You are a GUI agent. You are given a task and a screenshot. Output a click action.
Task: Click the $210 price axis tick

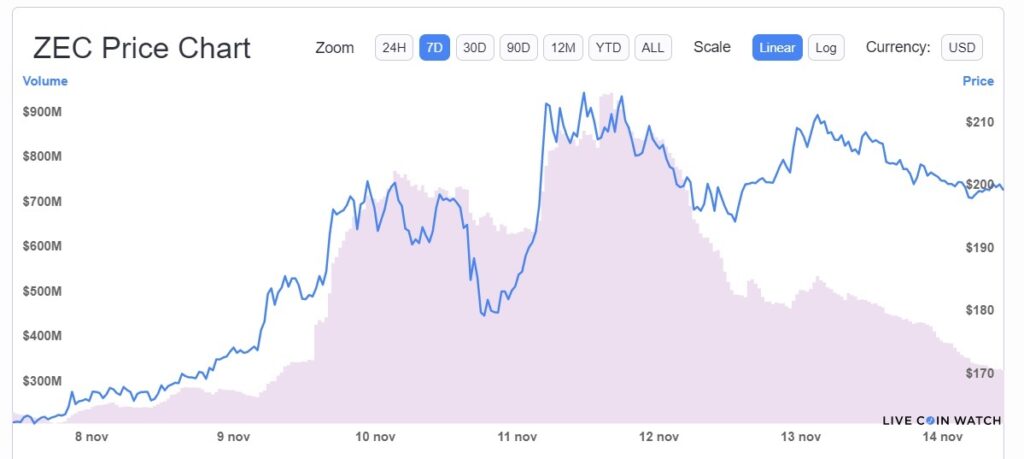(980, 122)
